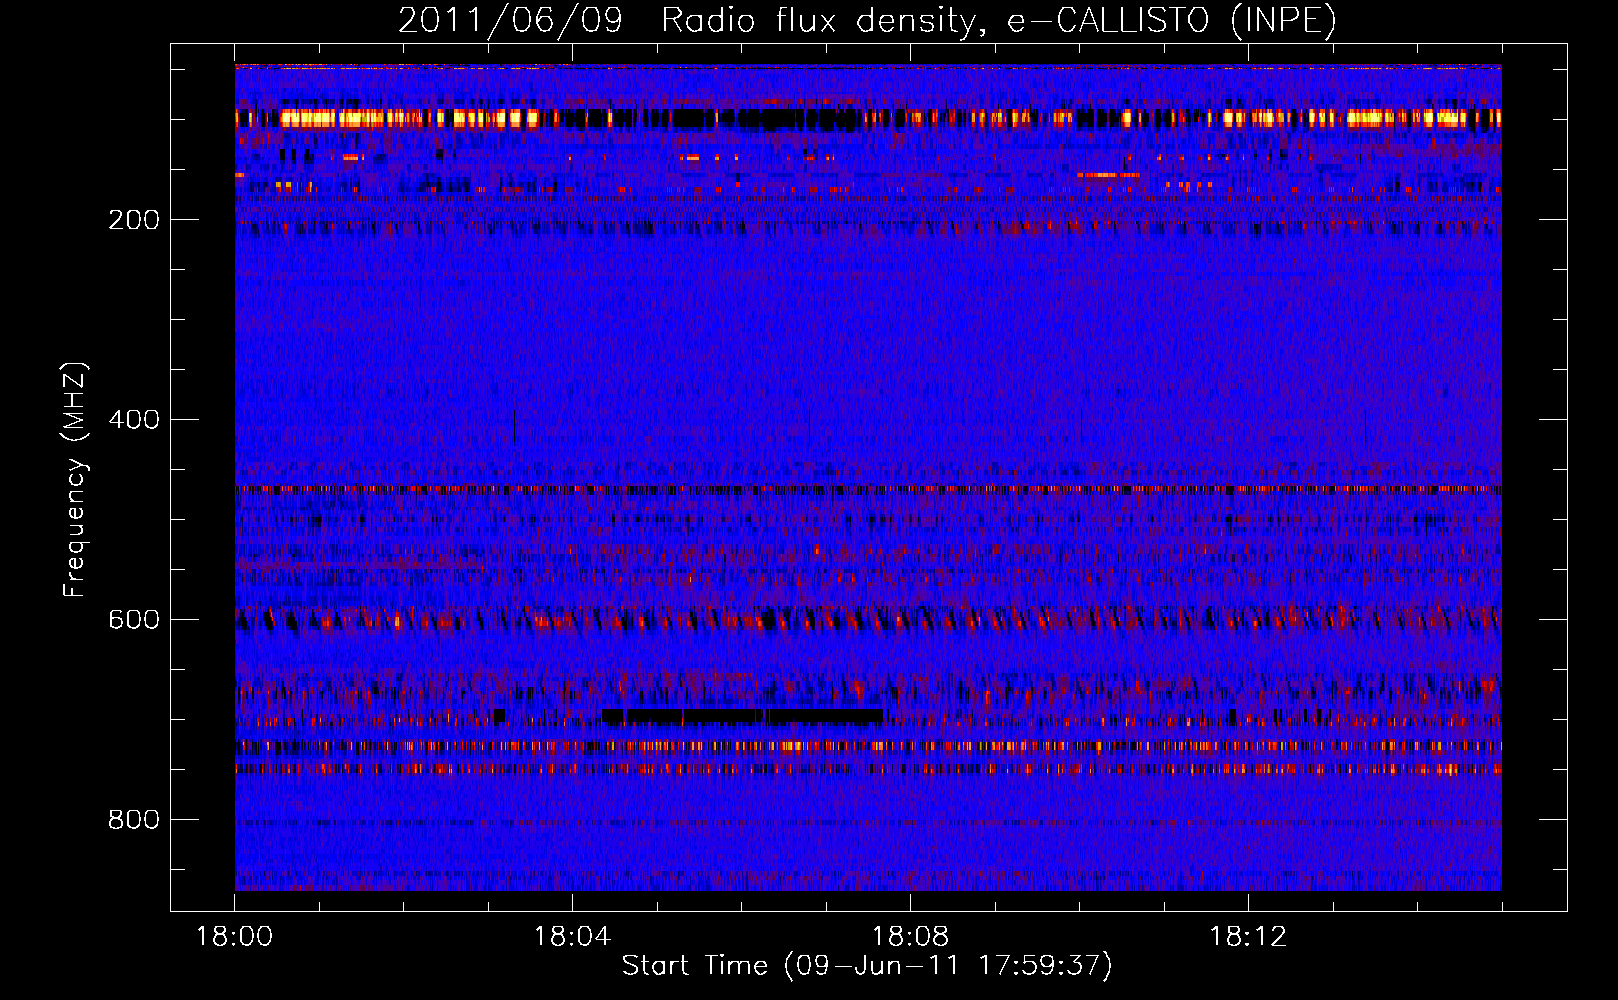The width and height of the screenshot is (1618, 1000).
Task: Click the 18:00 time tick label
Action: pos(235,936)
